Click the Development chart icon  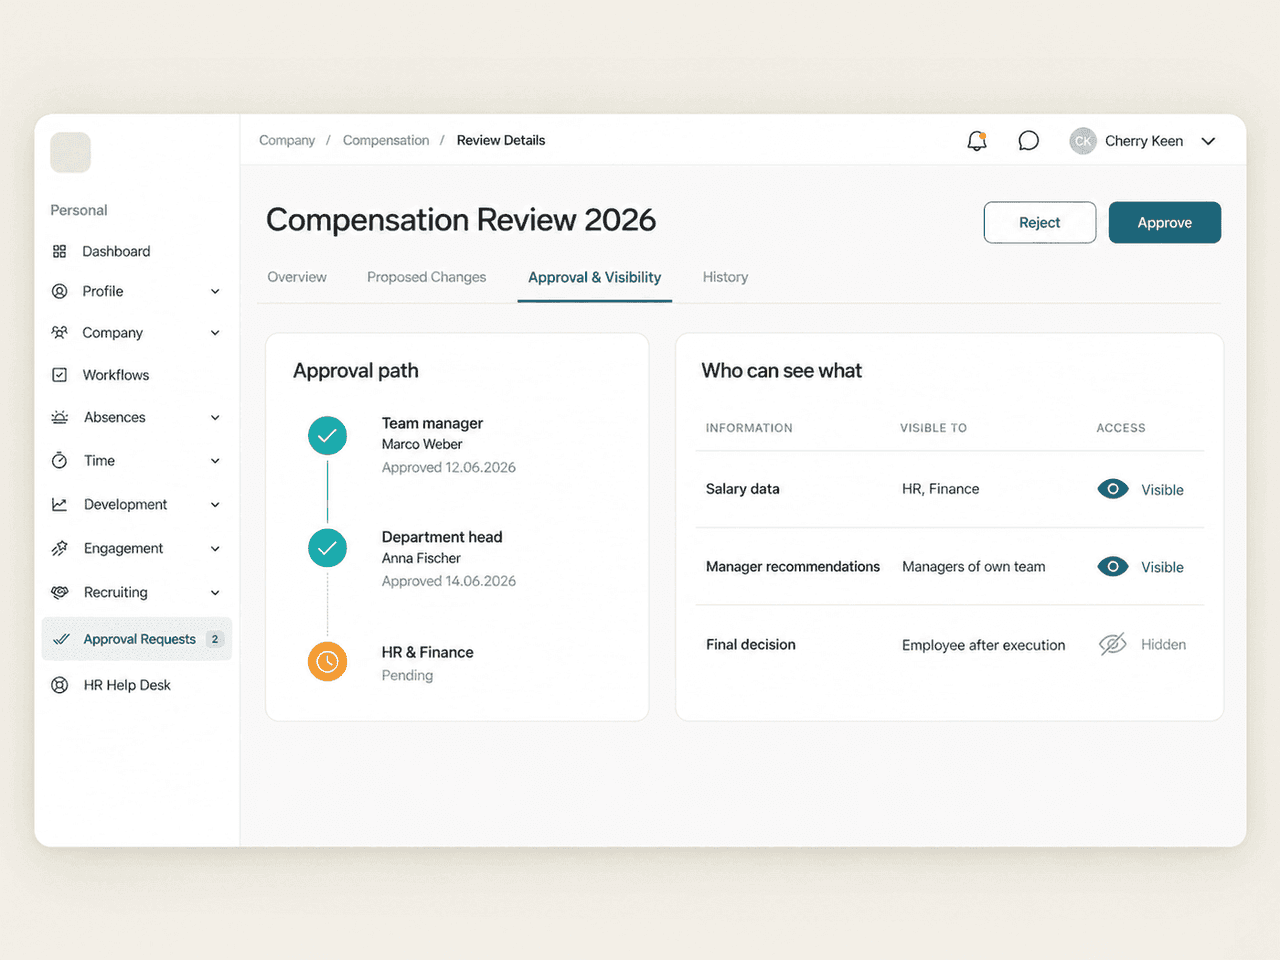point(60,504)
